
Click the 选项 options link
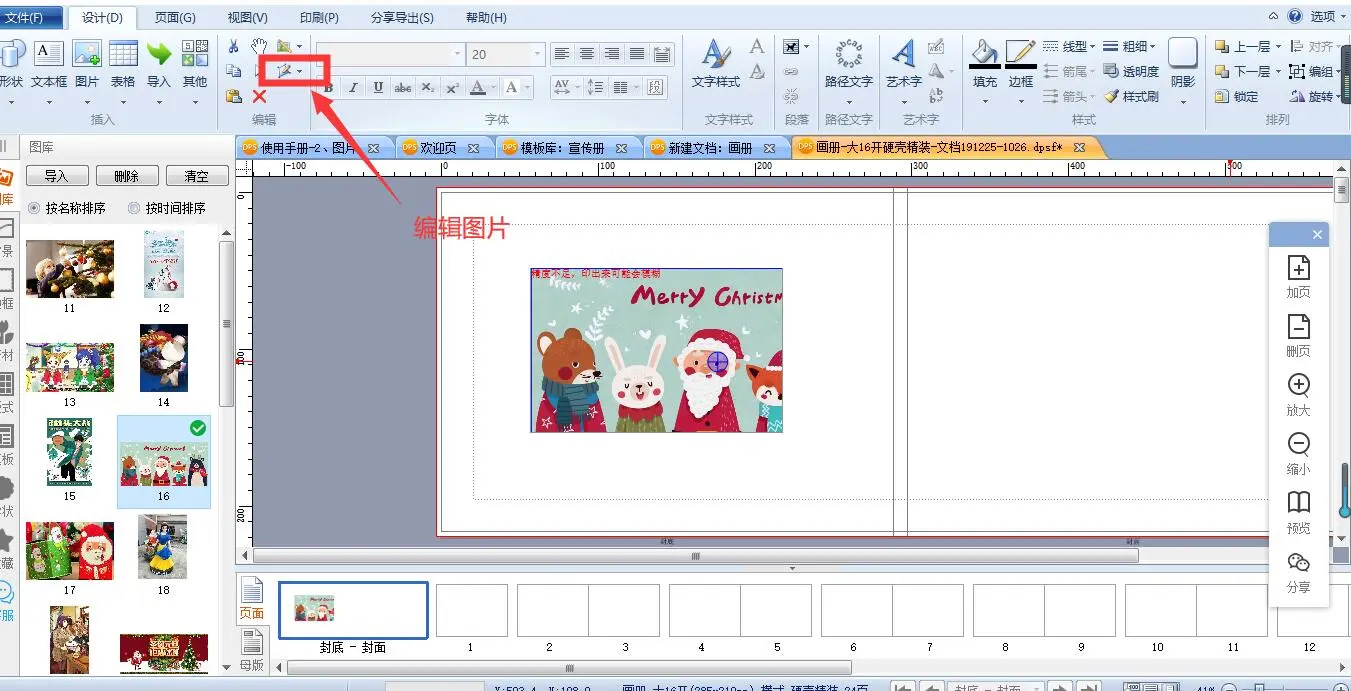coord(1322,16)
